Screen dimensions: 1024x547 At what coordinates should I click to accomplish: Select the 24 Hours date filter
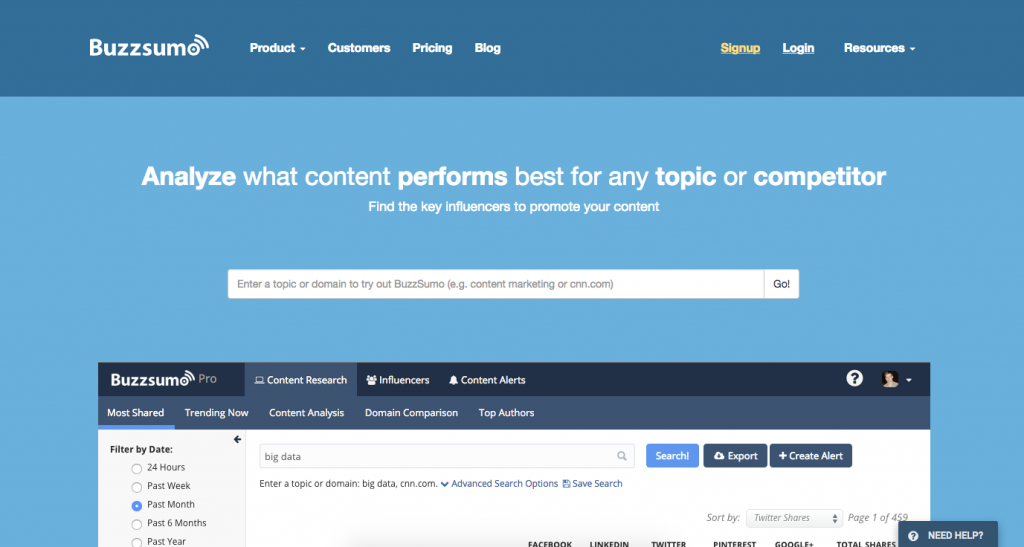tap(137, 468)
